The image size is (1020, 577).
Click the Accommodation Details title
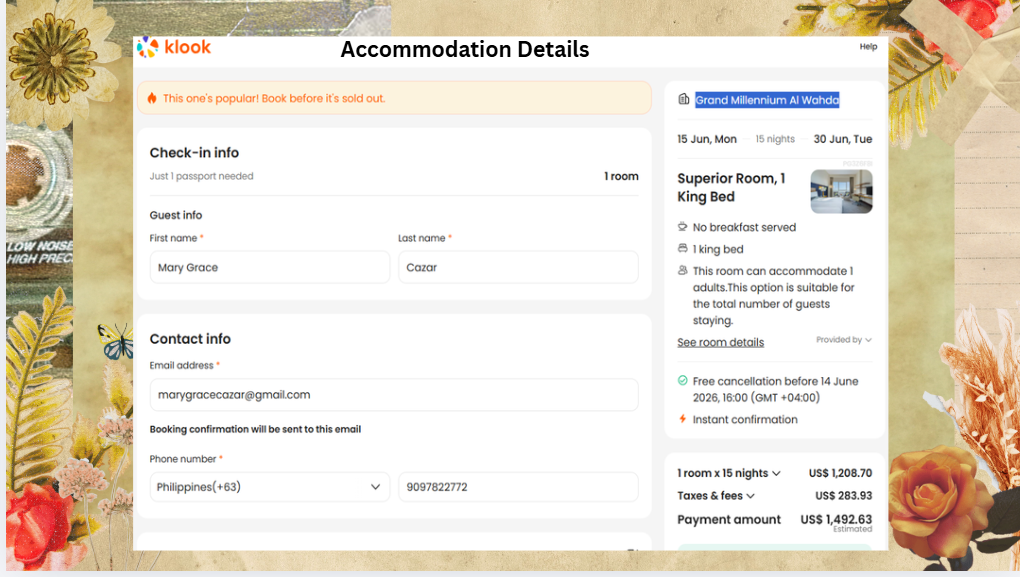[x=464, y=49]
